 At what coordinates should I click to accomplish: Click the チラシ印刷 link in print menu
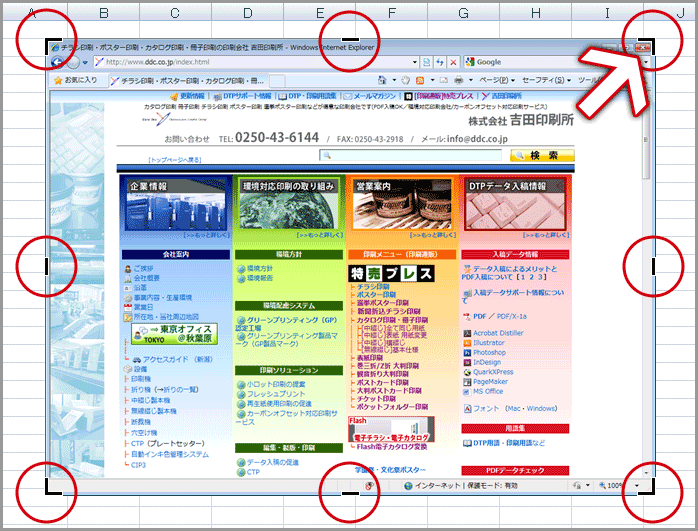pos(373,287)
